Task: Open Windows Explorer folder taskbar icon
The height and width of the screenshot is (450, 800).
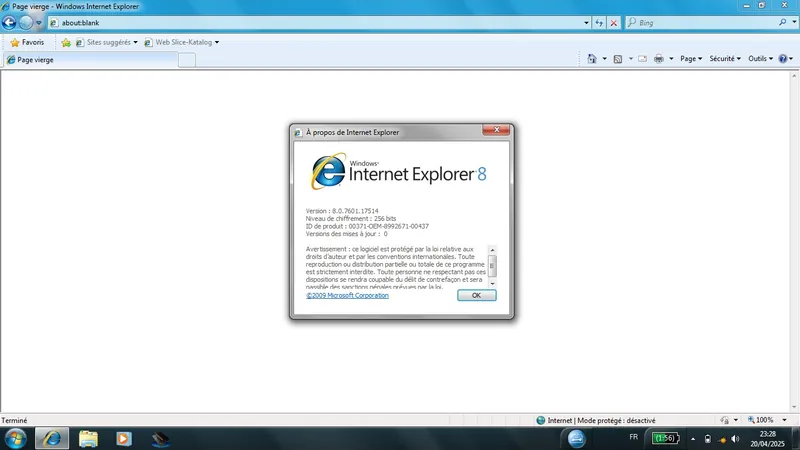Action: 88,439
